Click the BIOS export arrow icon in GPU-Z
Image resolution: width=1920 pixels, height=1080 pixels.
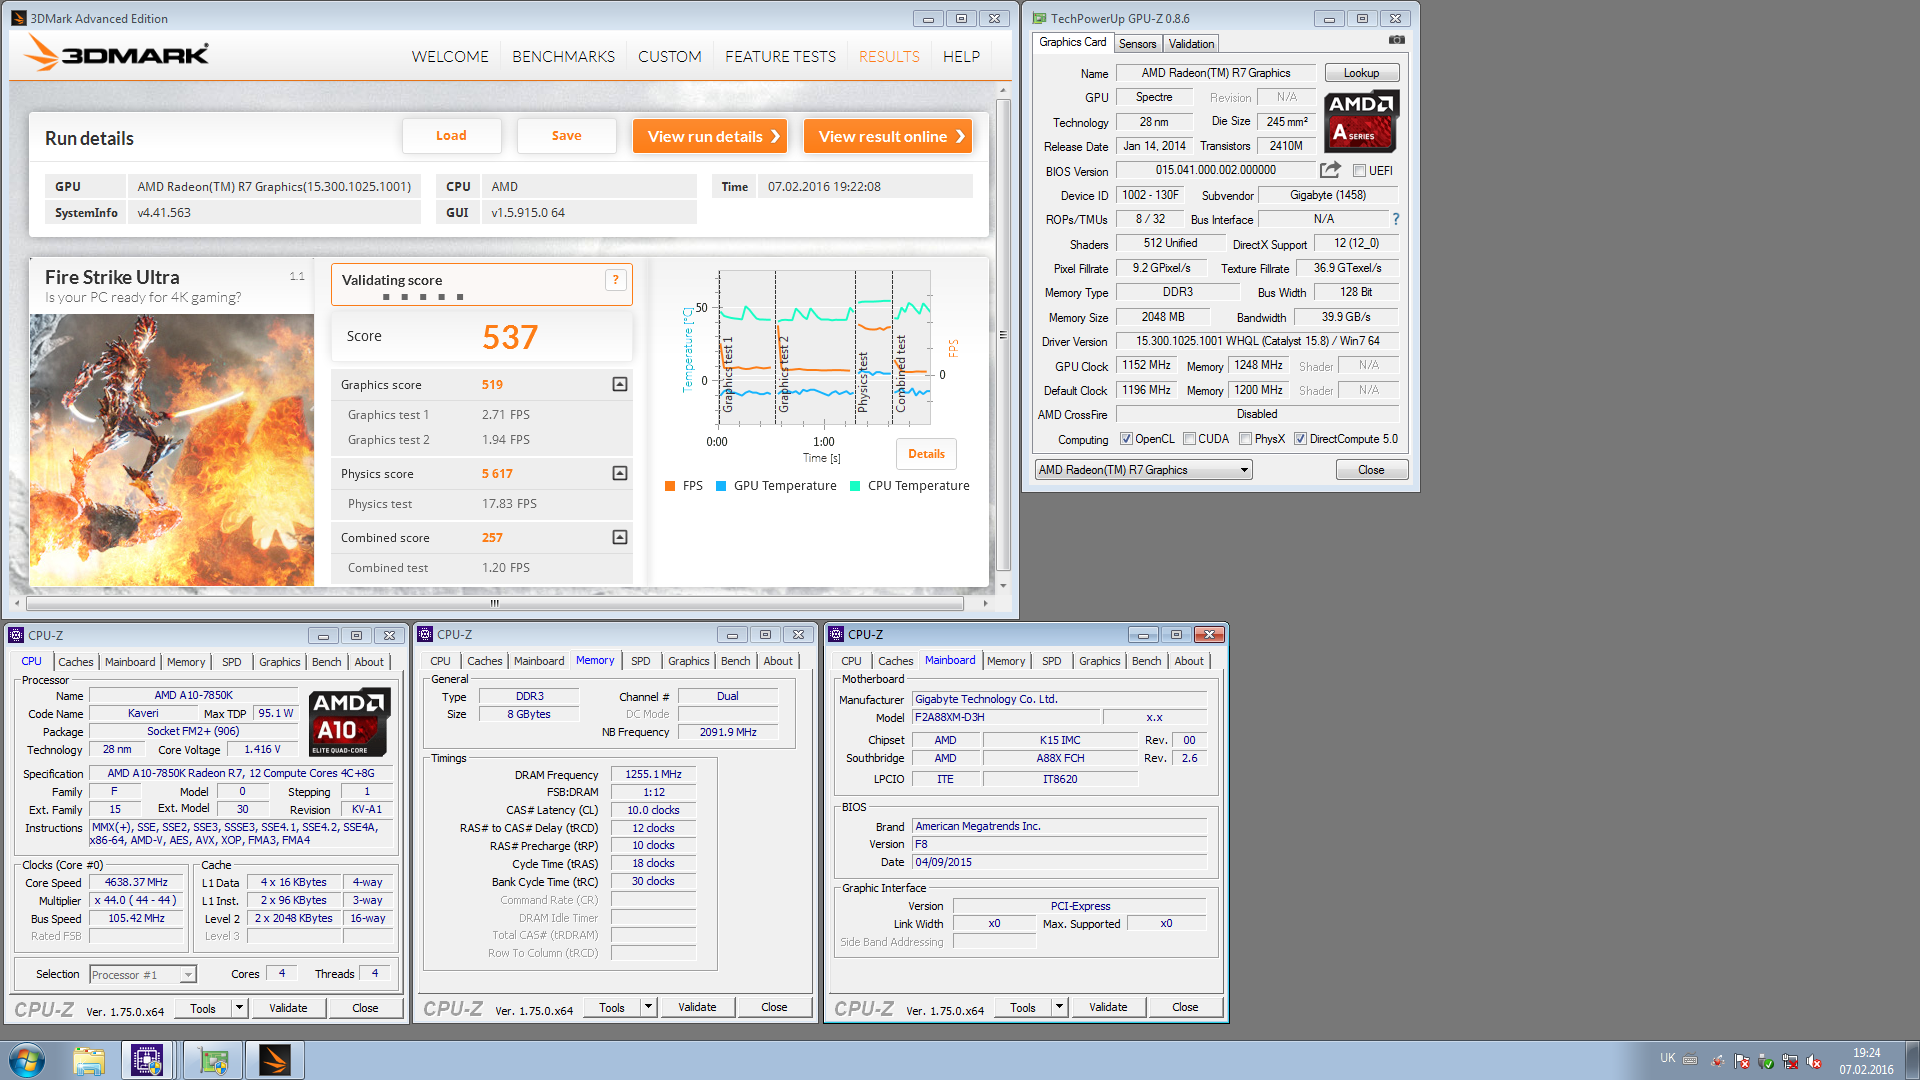tap(1330, 170)
